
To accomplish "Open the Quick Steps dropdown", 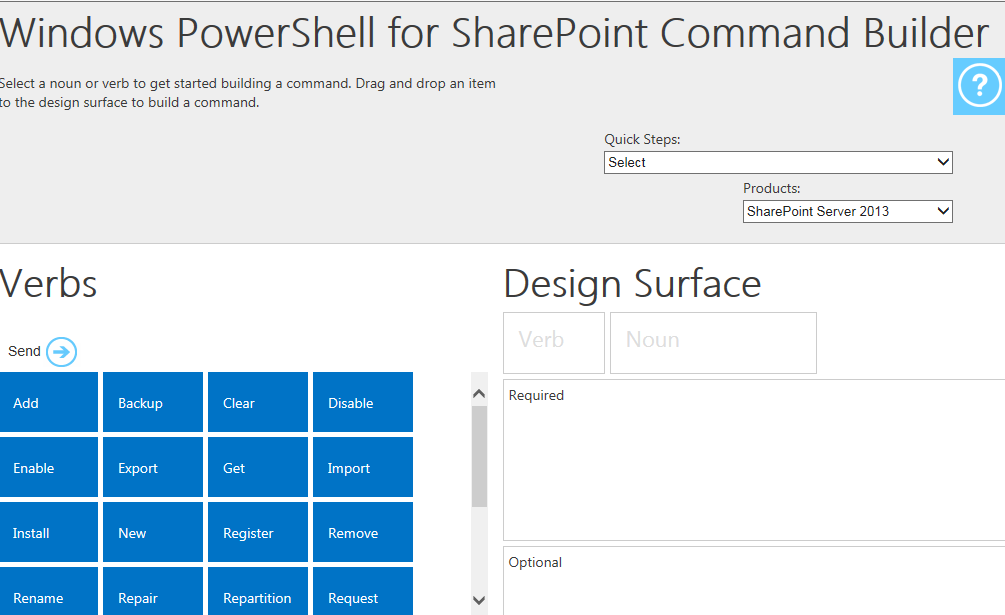I will (778, 162).
